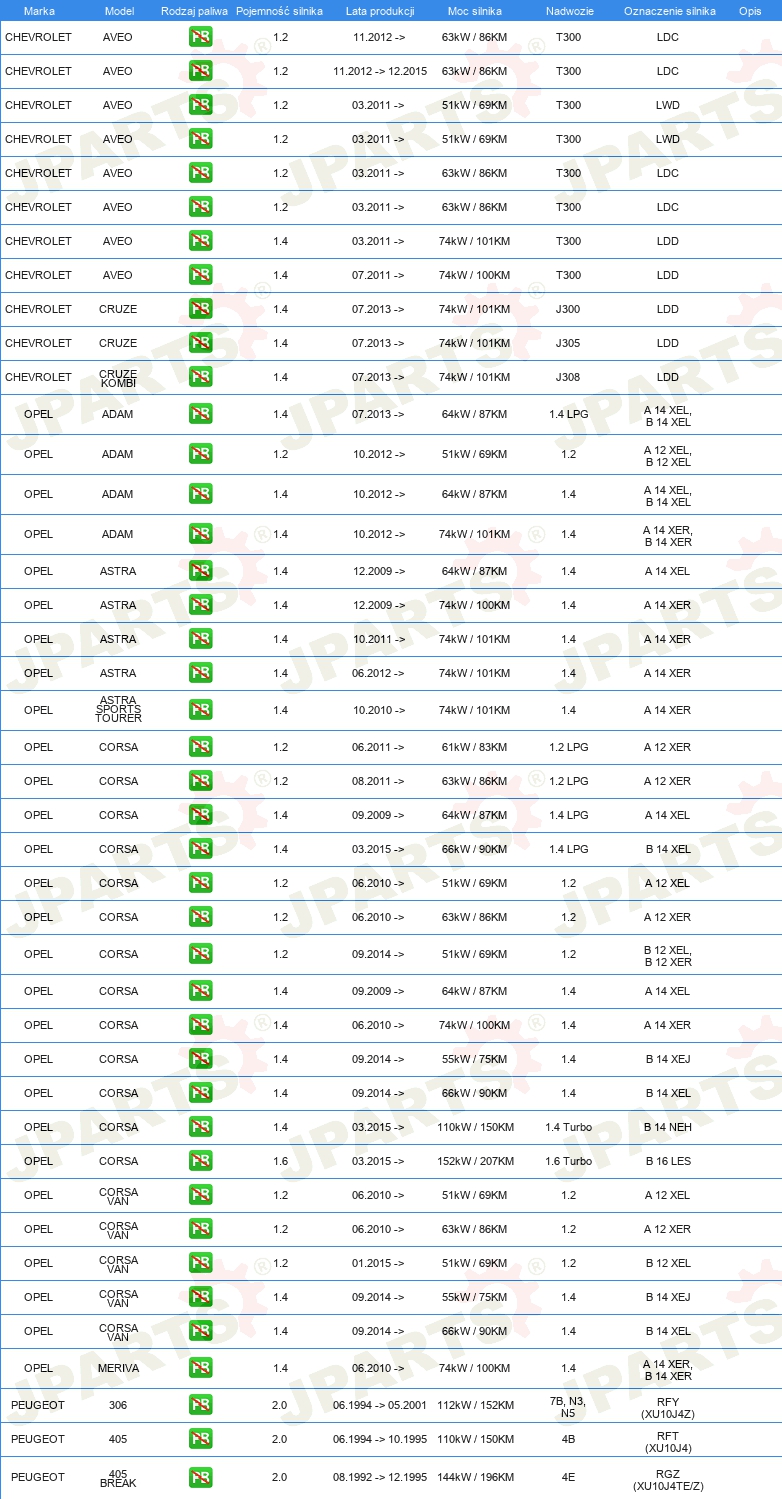Click the Rodzaj paliwa column header
The image size is (782, 1499).
[x=195, y=11]
